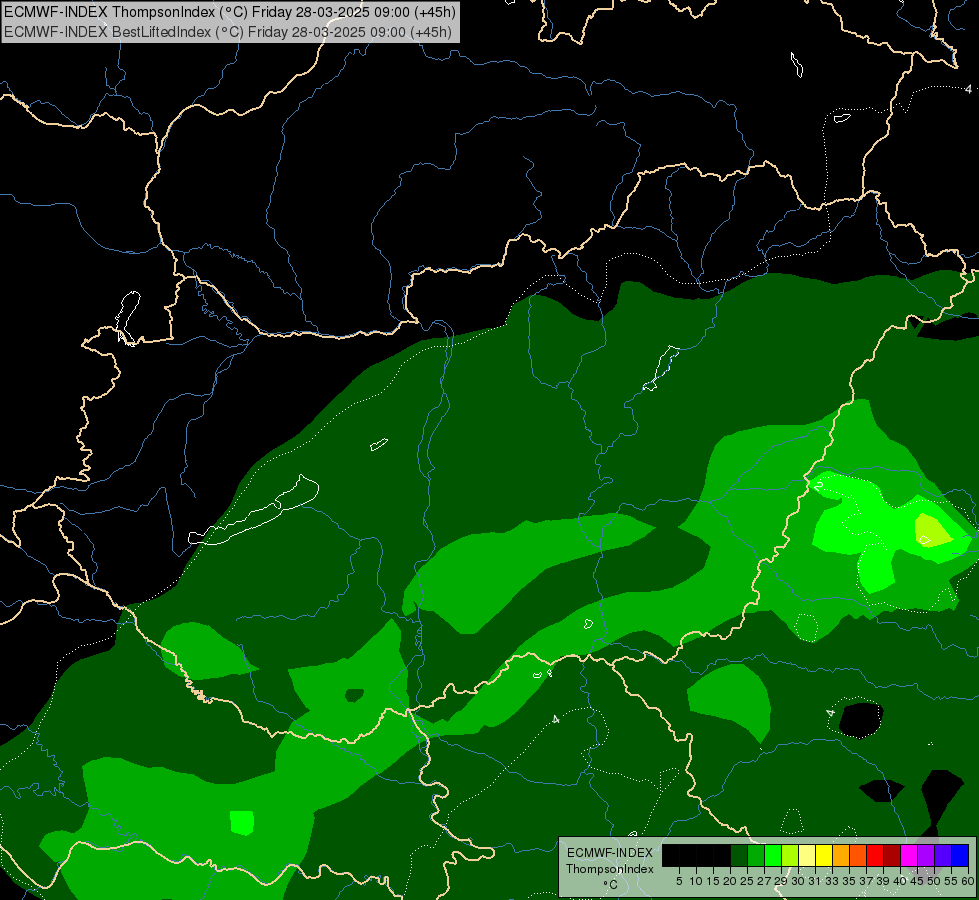979x900 pixels.
Task: Select the bright red 37-39 legend swatch
Action: [x=875, y=855]
